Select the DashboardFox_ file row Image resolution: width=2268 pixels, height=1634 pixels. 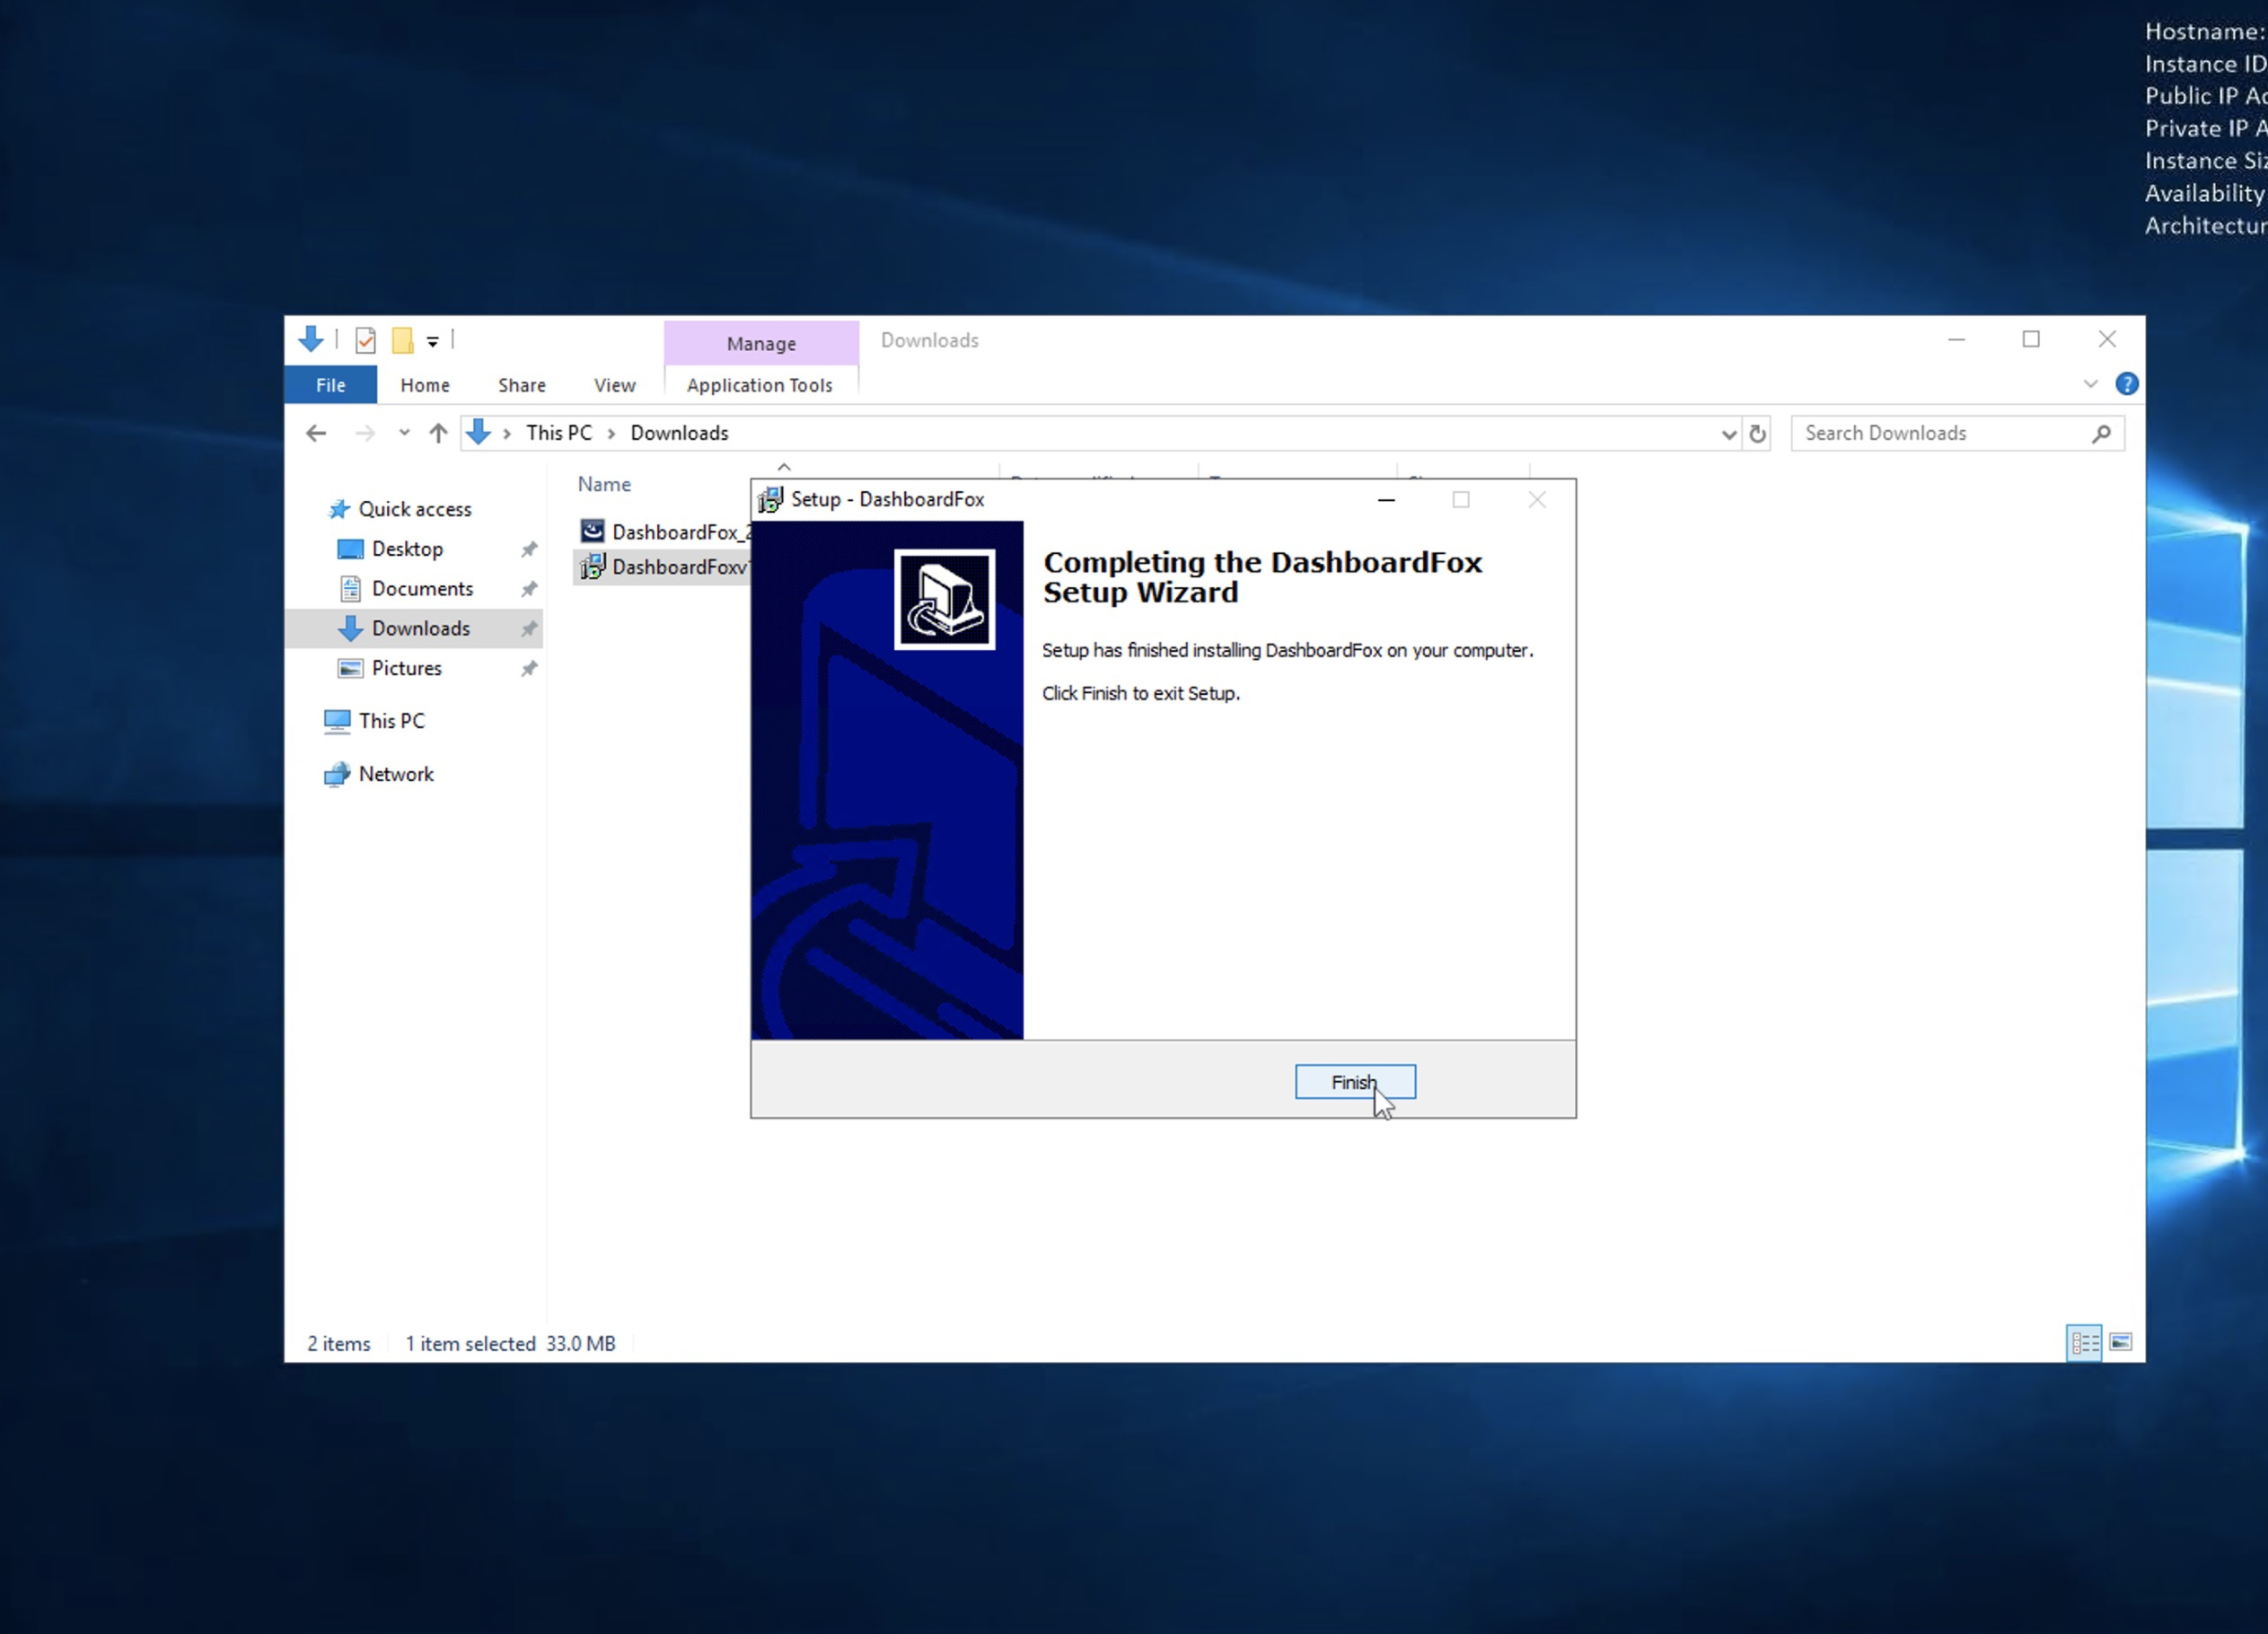pyautogui.click(x=664, y=532)
